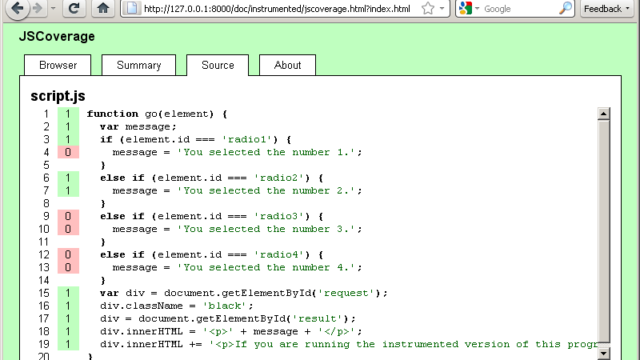The image size is (640, 360).
Task: Open the address bar history dropdown
Action: (x=442, y=9)
